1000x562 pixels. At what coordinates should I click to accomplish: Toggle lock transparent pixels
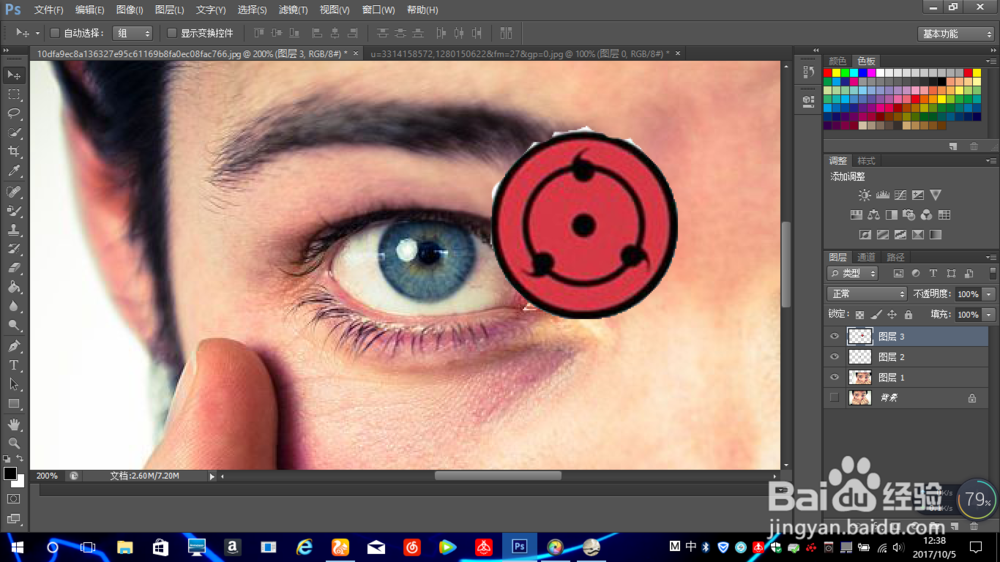(x=860, y=314)
